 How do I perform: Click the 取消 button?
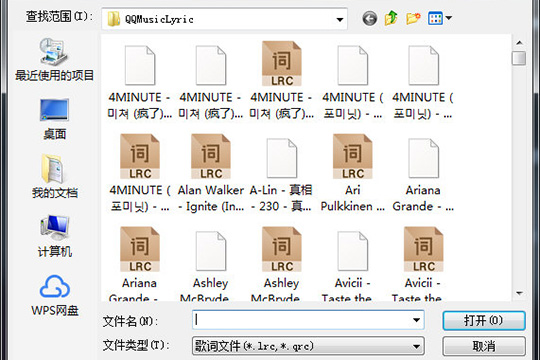tap(484, 346)
